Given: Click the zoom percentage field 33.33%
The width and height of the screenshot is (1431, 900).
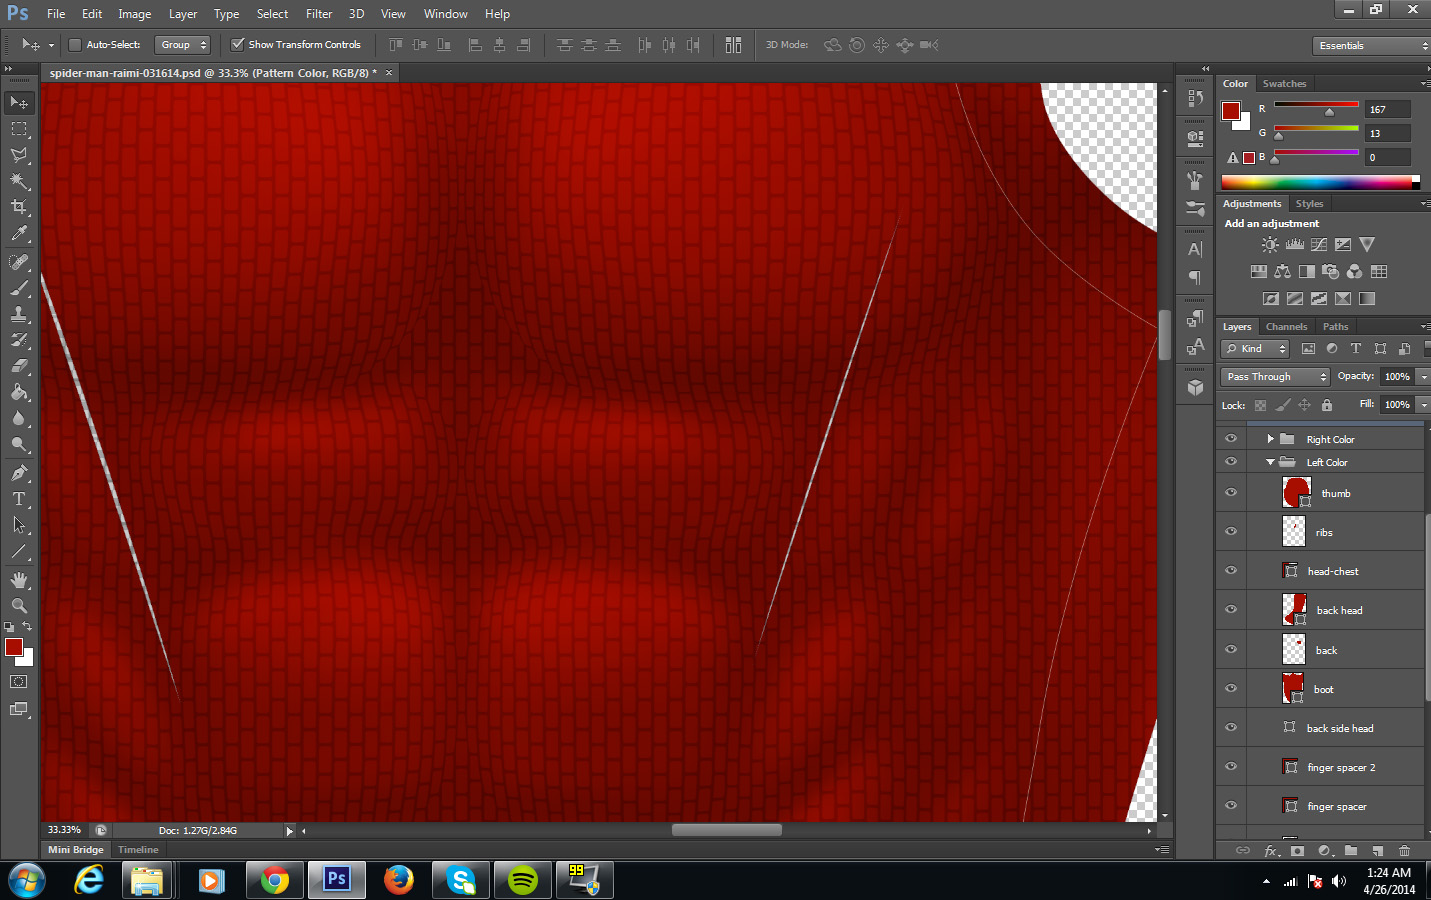Looking at the screenshot, I should pyautogui.click(x=65, y=830).
